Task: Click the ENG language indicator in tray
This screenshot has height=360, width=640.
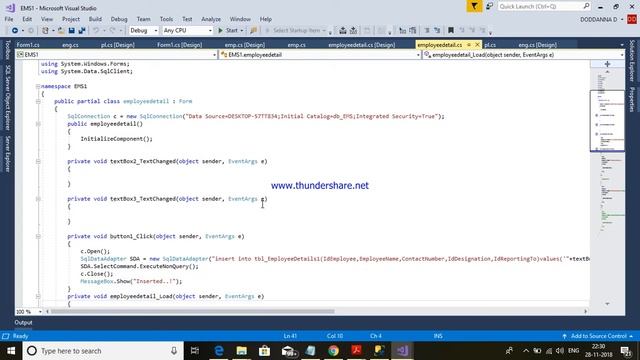Action: (573, 351)
